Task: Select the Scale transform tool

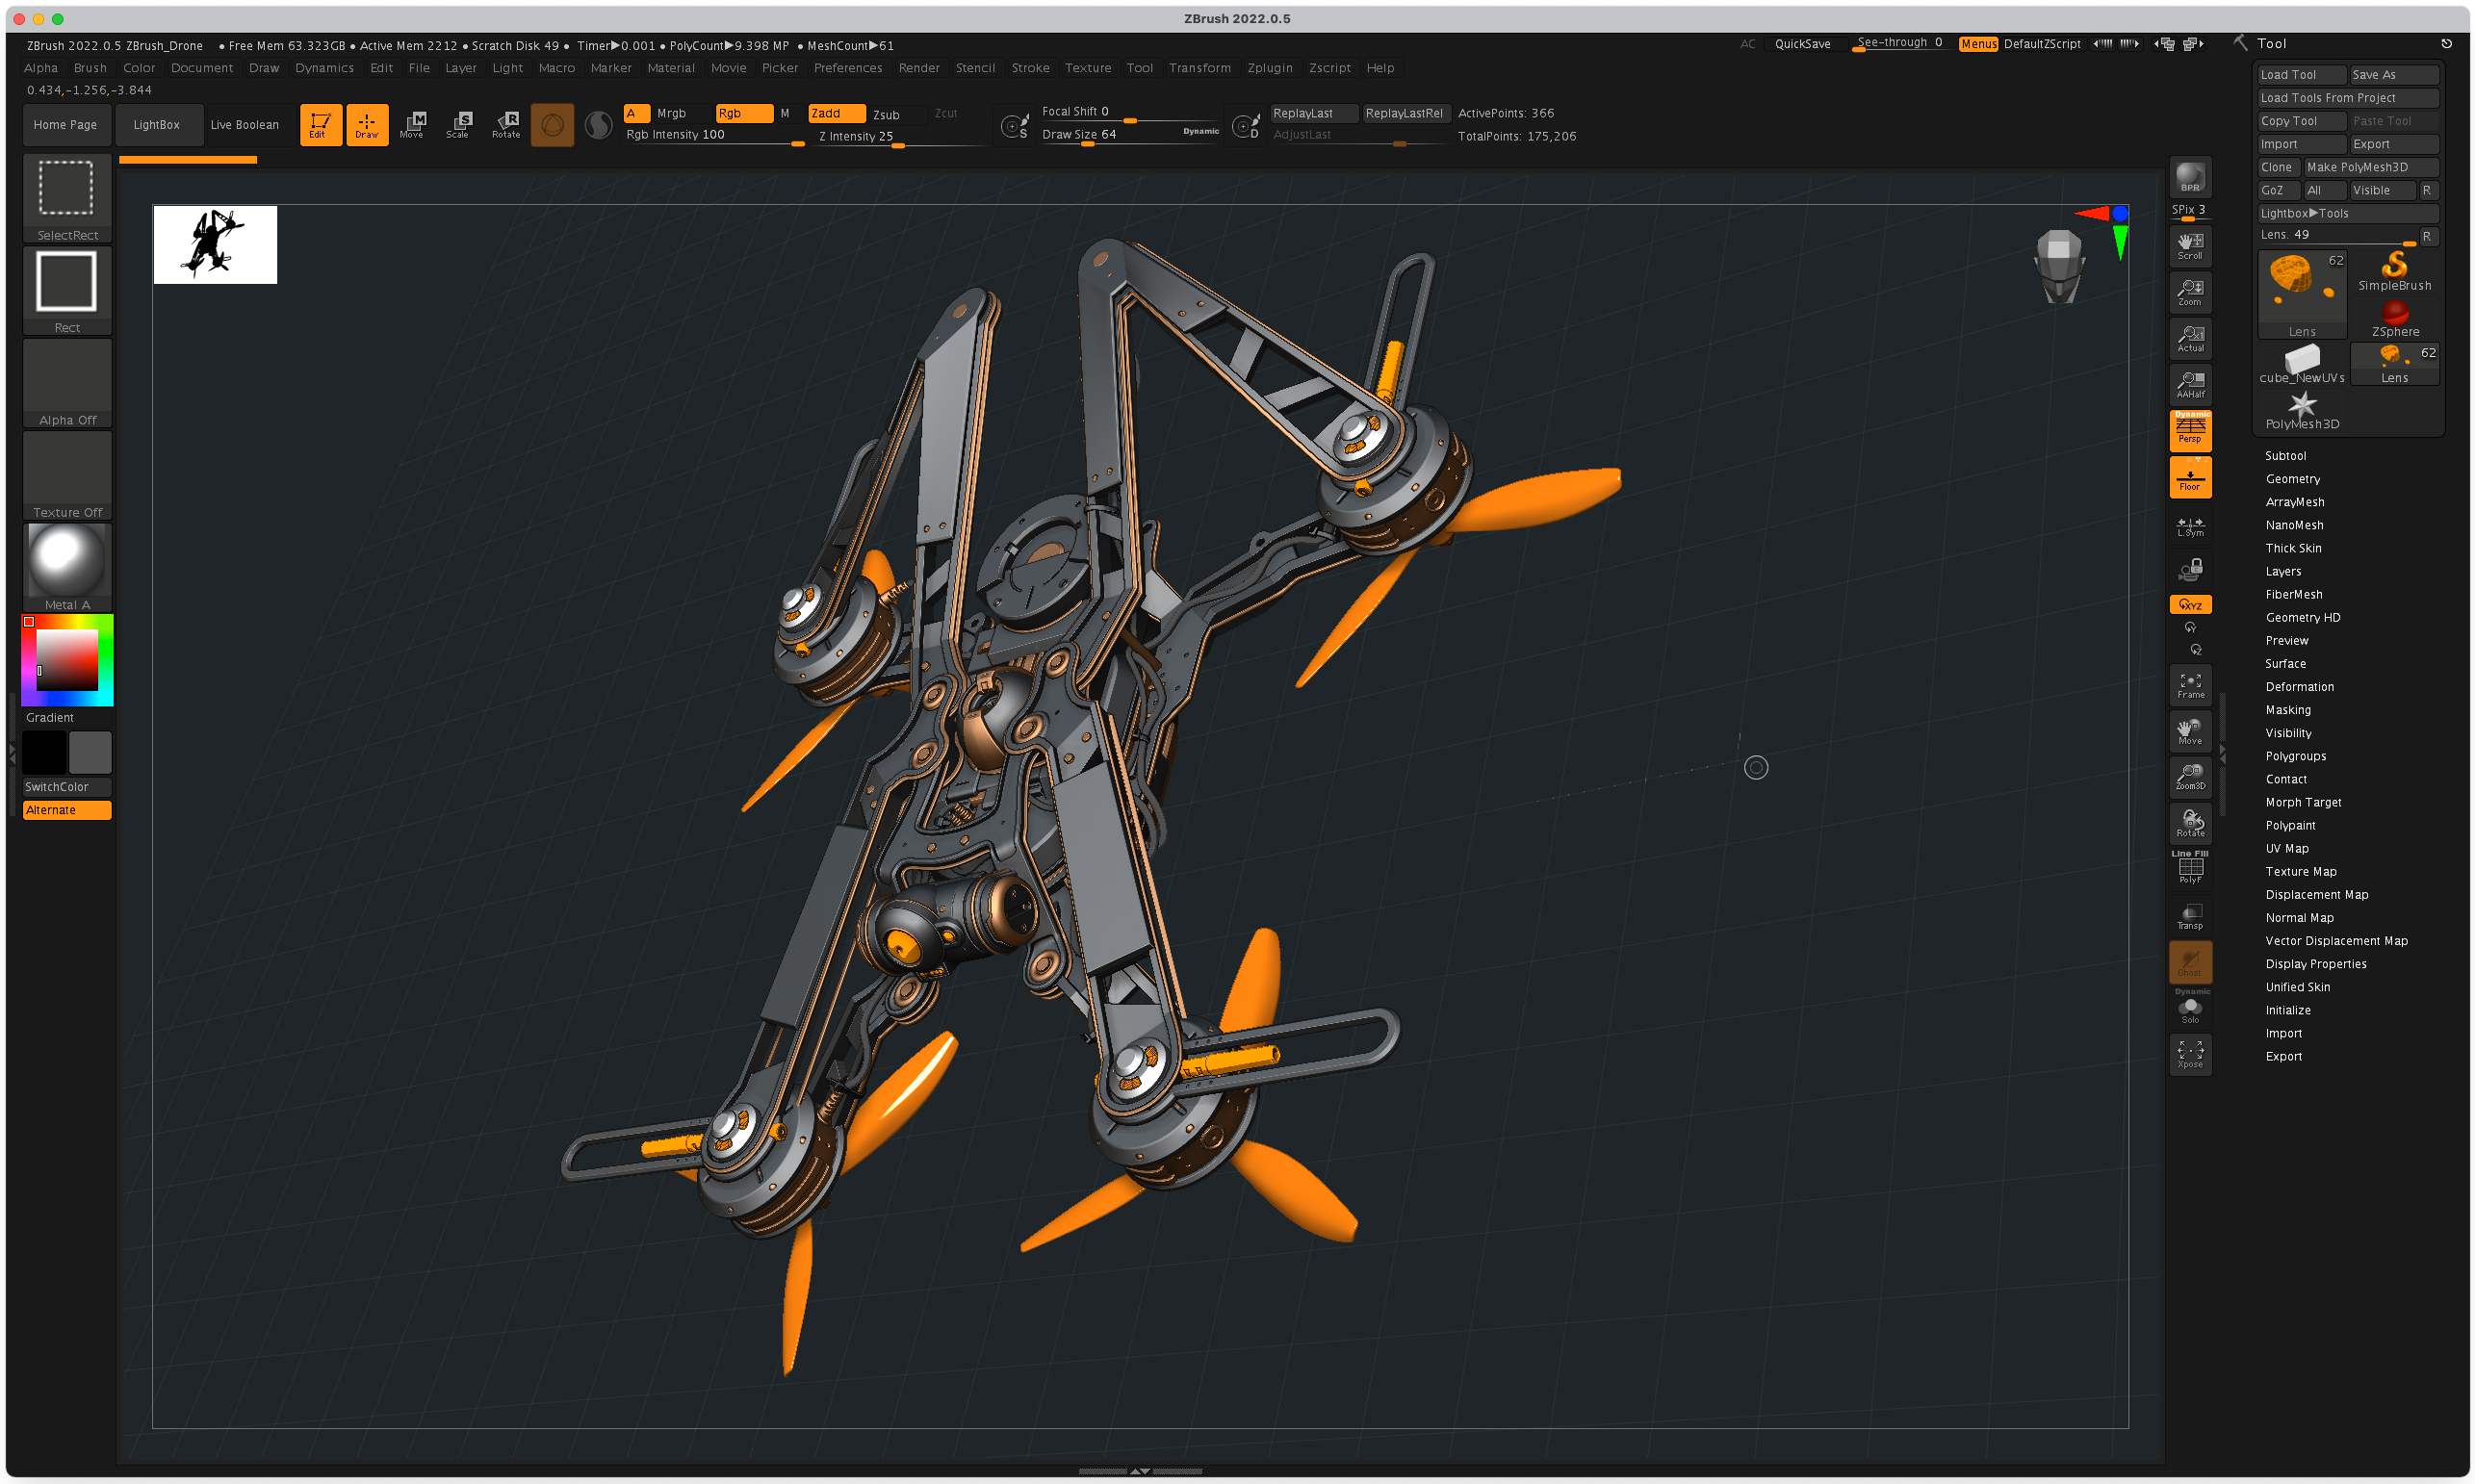Action: pos(458,124)
